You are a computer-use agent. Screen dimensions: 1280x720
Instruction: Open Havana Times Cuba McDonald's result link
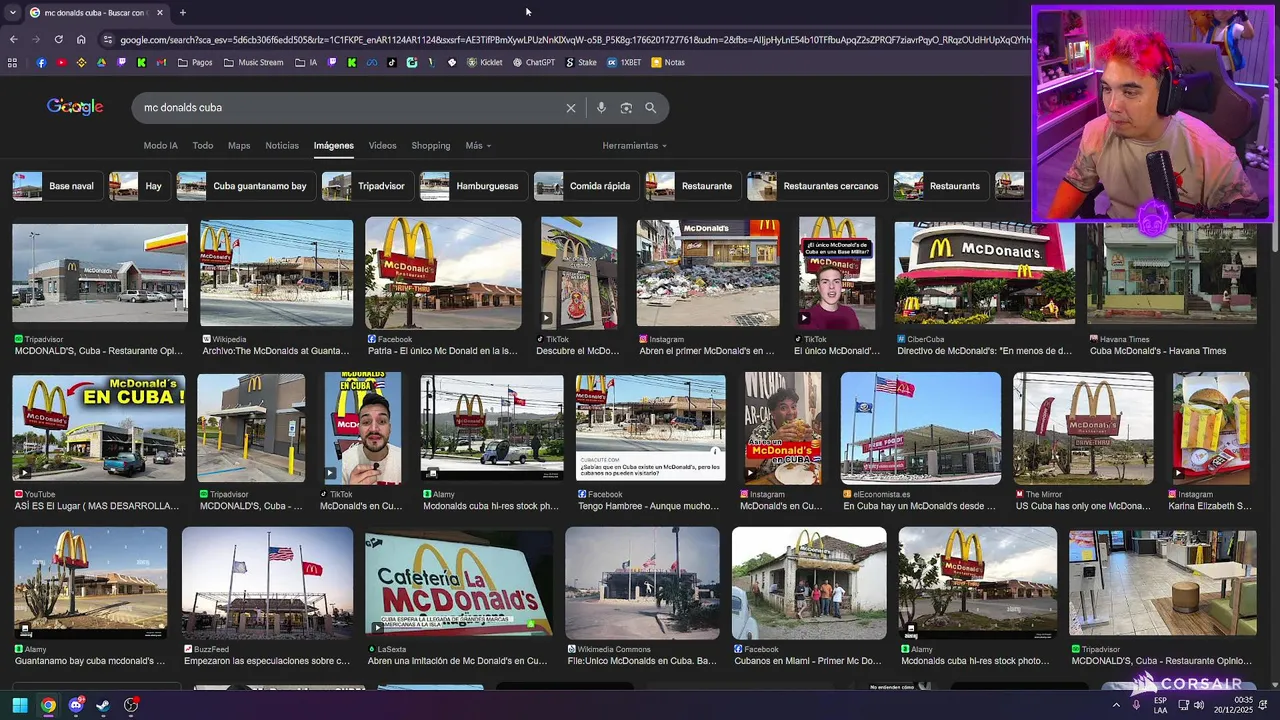1157,351
